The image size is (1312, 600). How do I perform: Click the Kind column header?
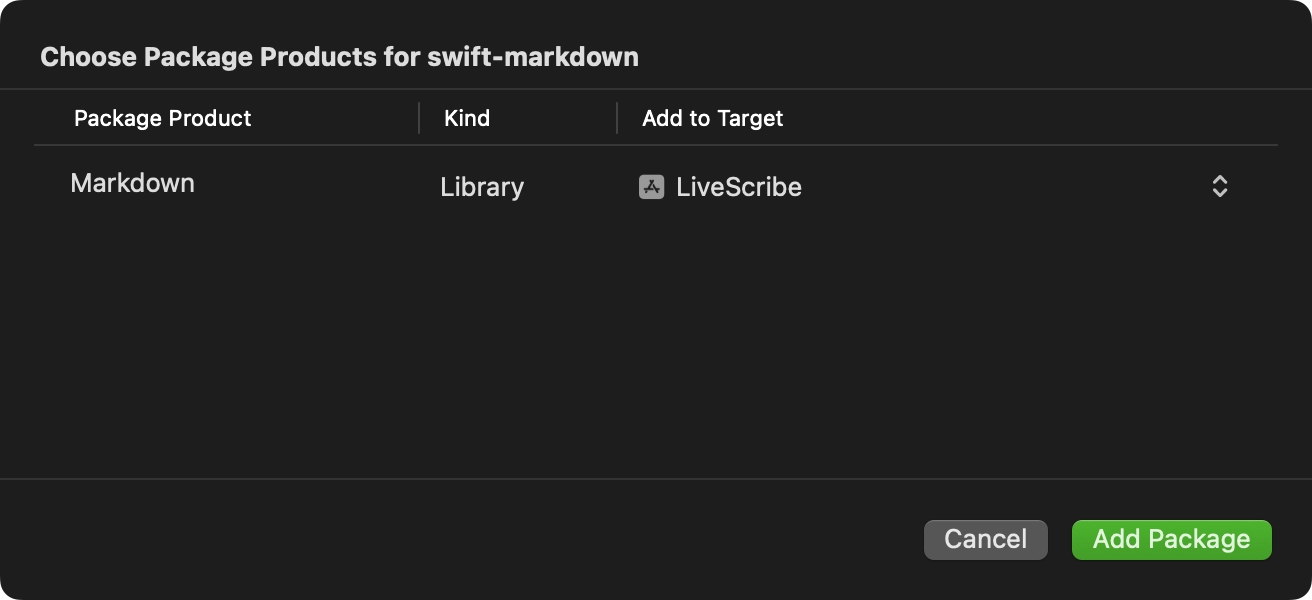pos(467,118)
